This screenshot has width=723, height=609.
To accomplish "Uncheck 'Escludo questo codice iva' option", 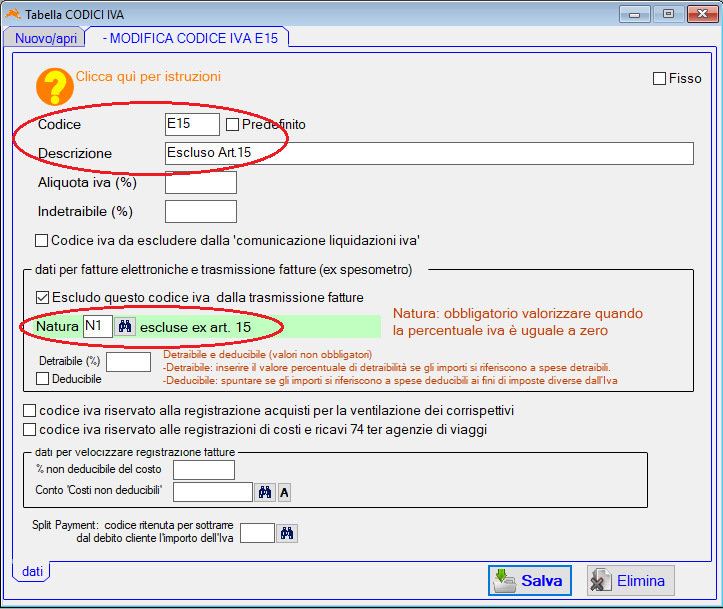I will [x=42, y=297].
